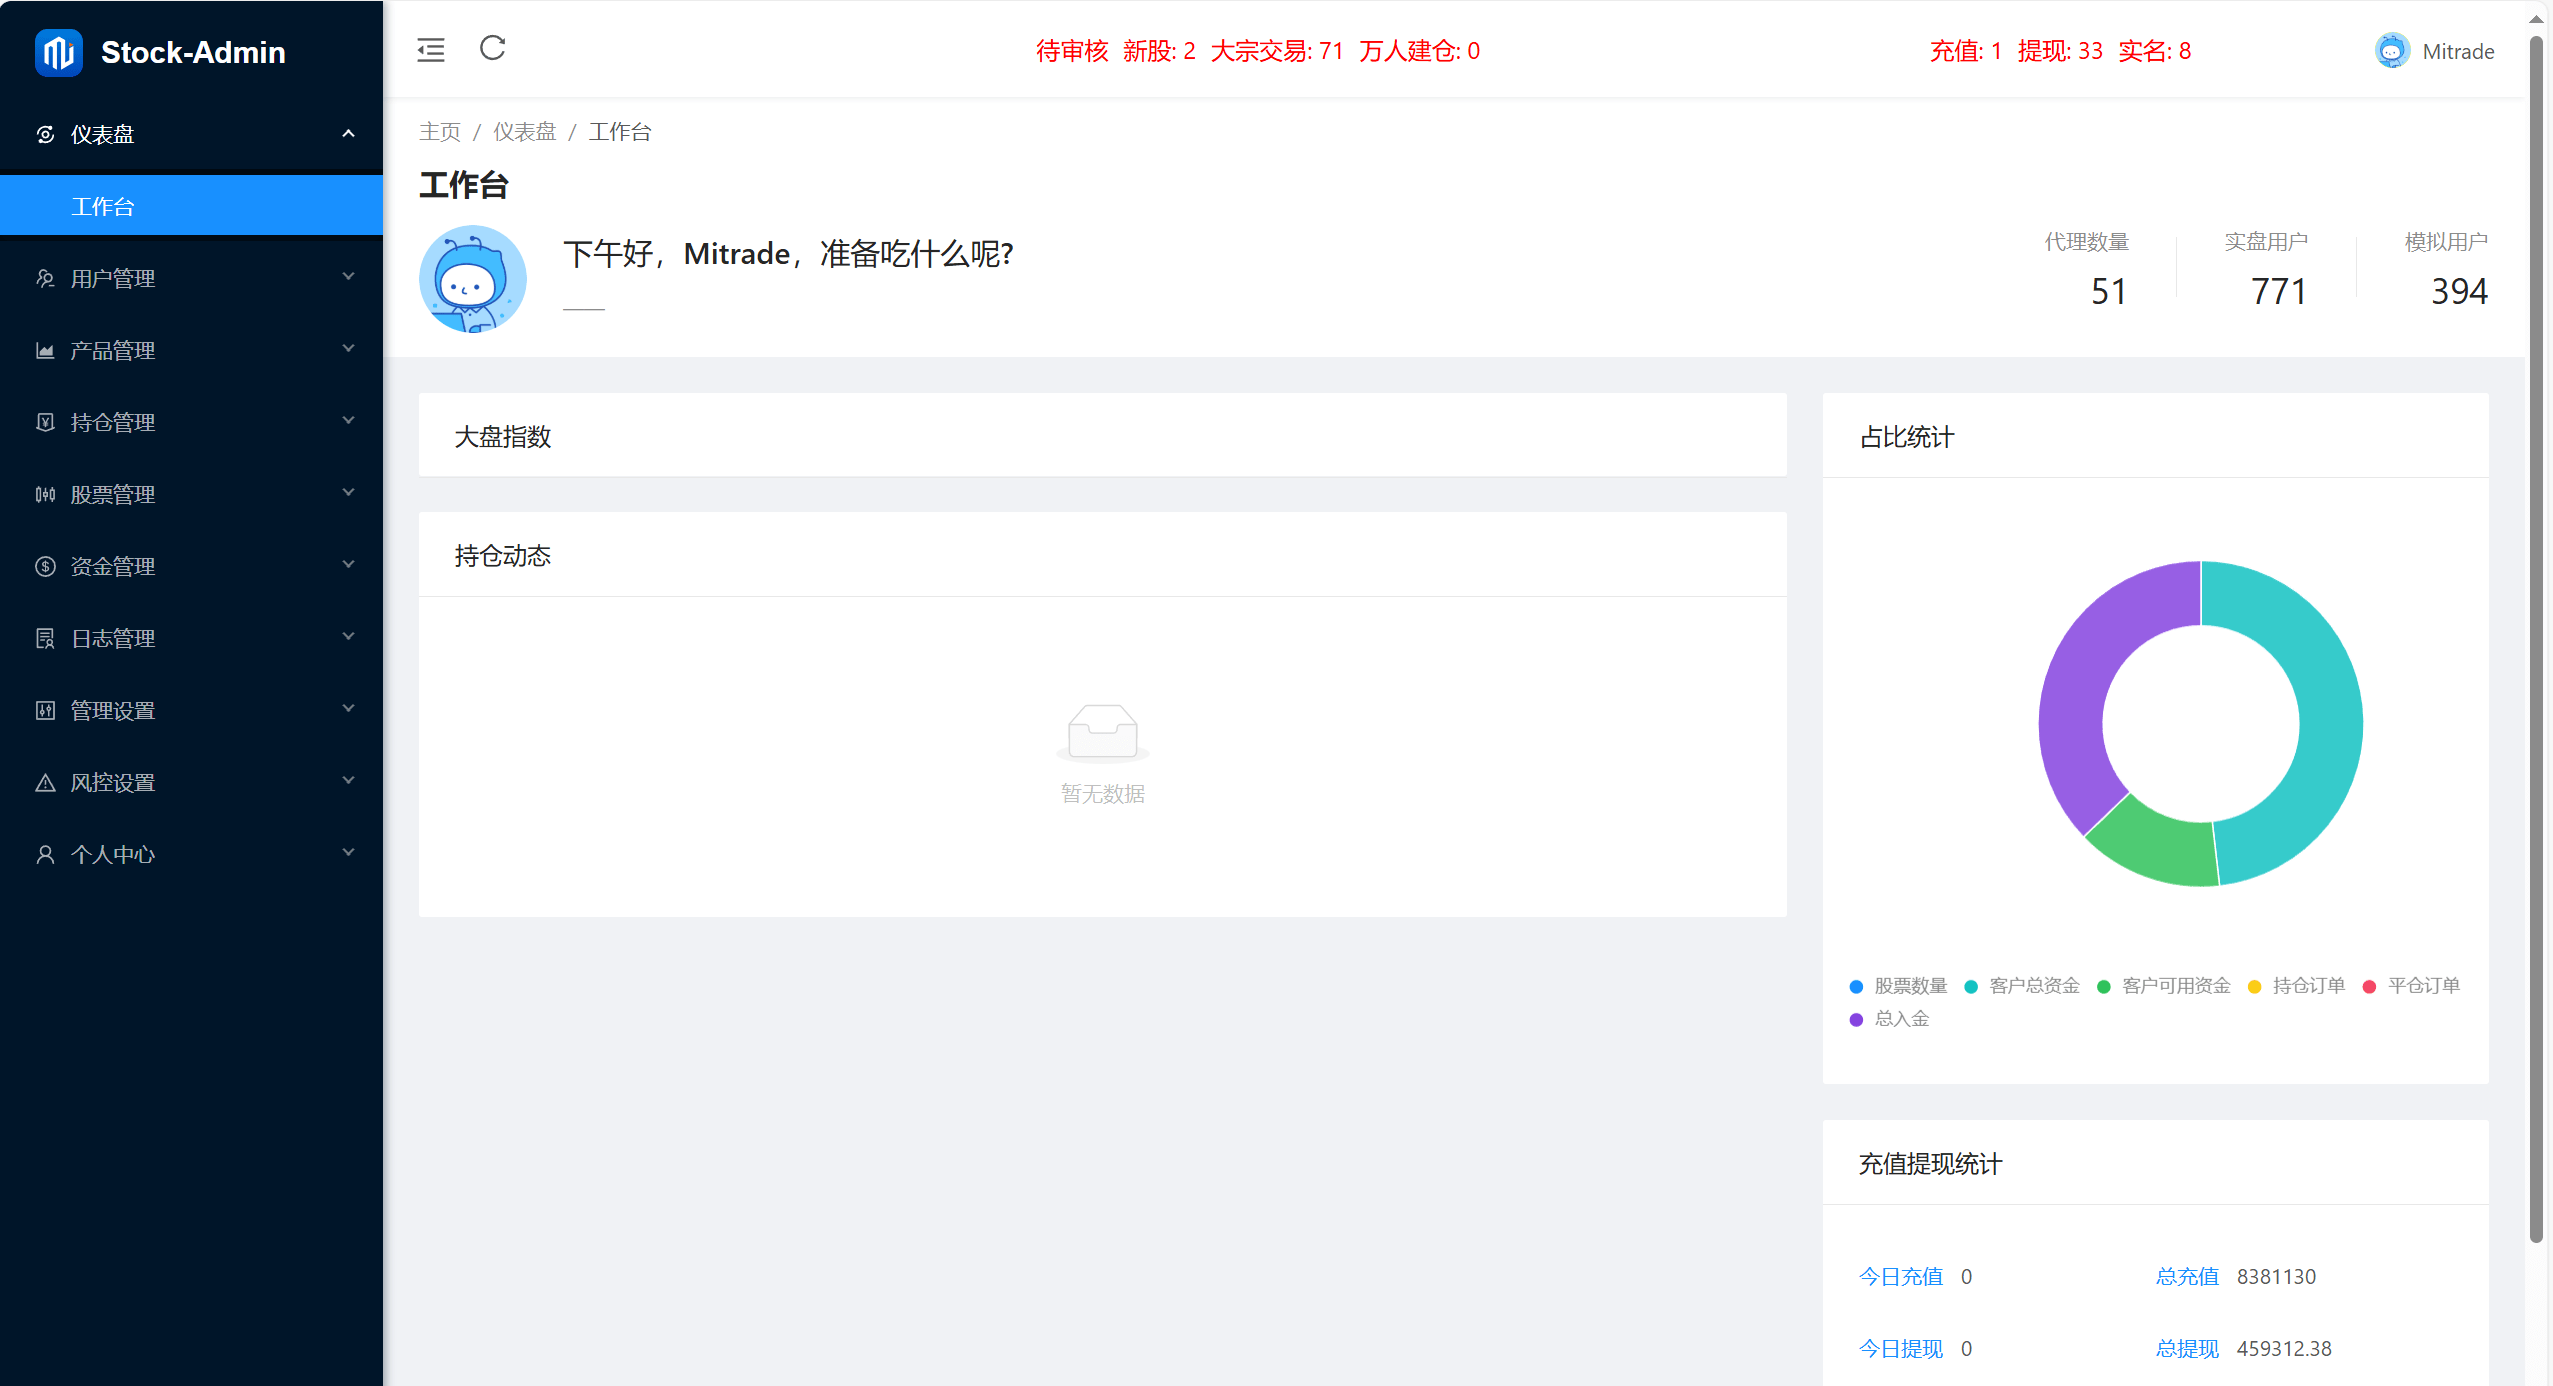
Task: Click the sidebar collapse toggle icon
Action: pos(430,49)
